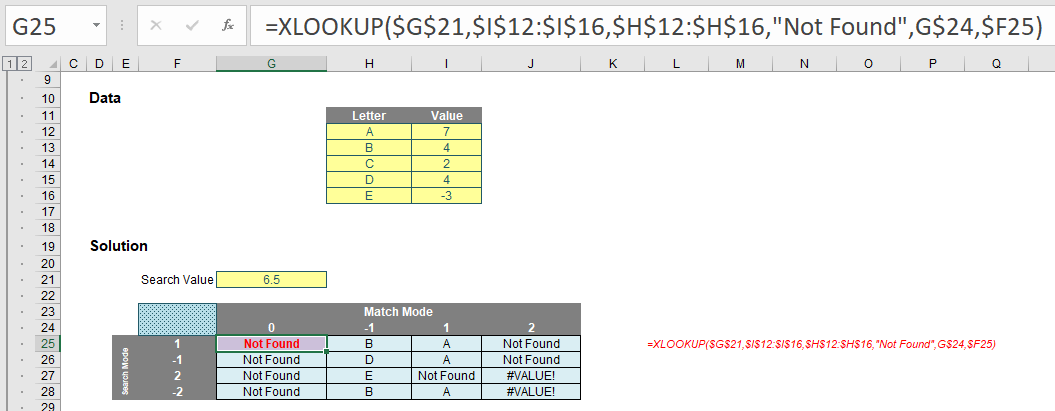Click the red formula text beside the table
Screen dimensions: 1055x411
[x=821, y=344]
